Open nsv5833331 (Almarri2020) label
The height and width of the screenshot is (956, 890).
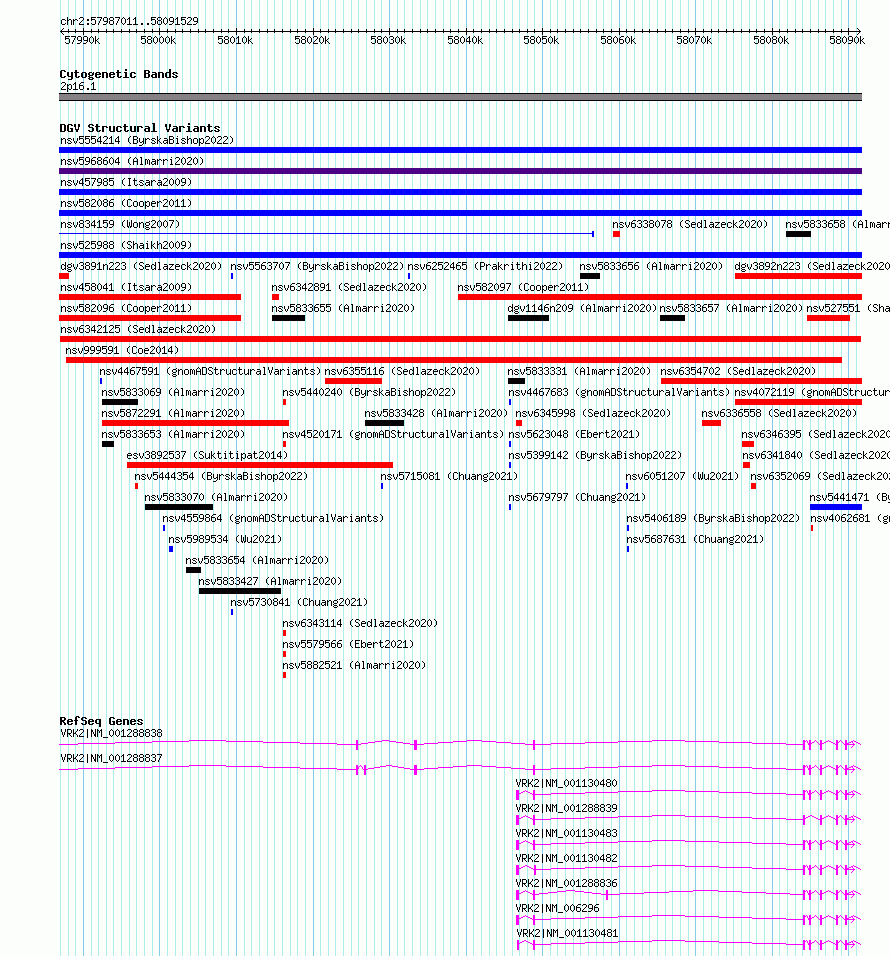579,371
